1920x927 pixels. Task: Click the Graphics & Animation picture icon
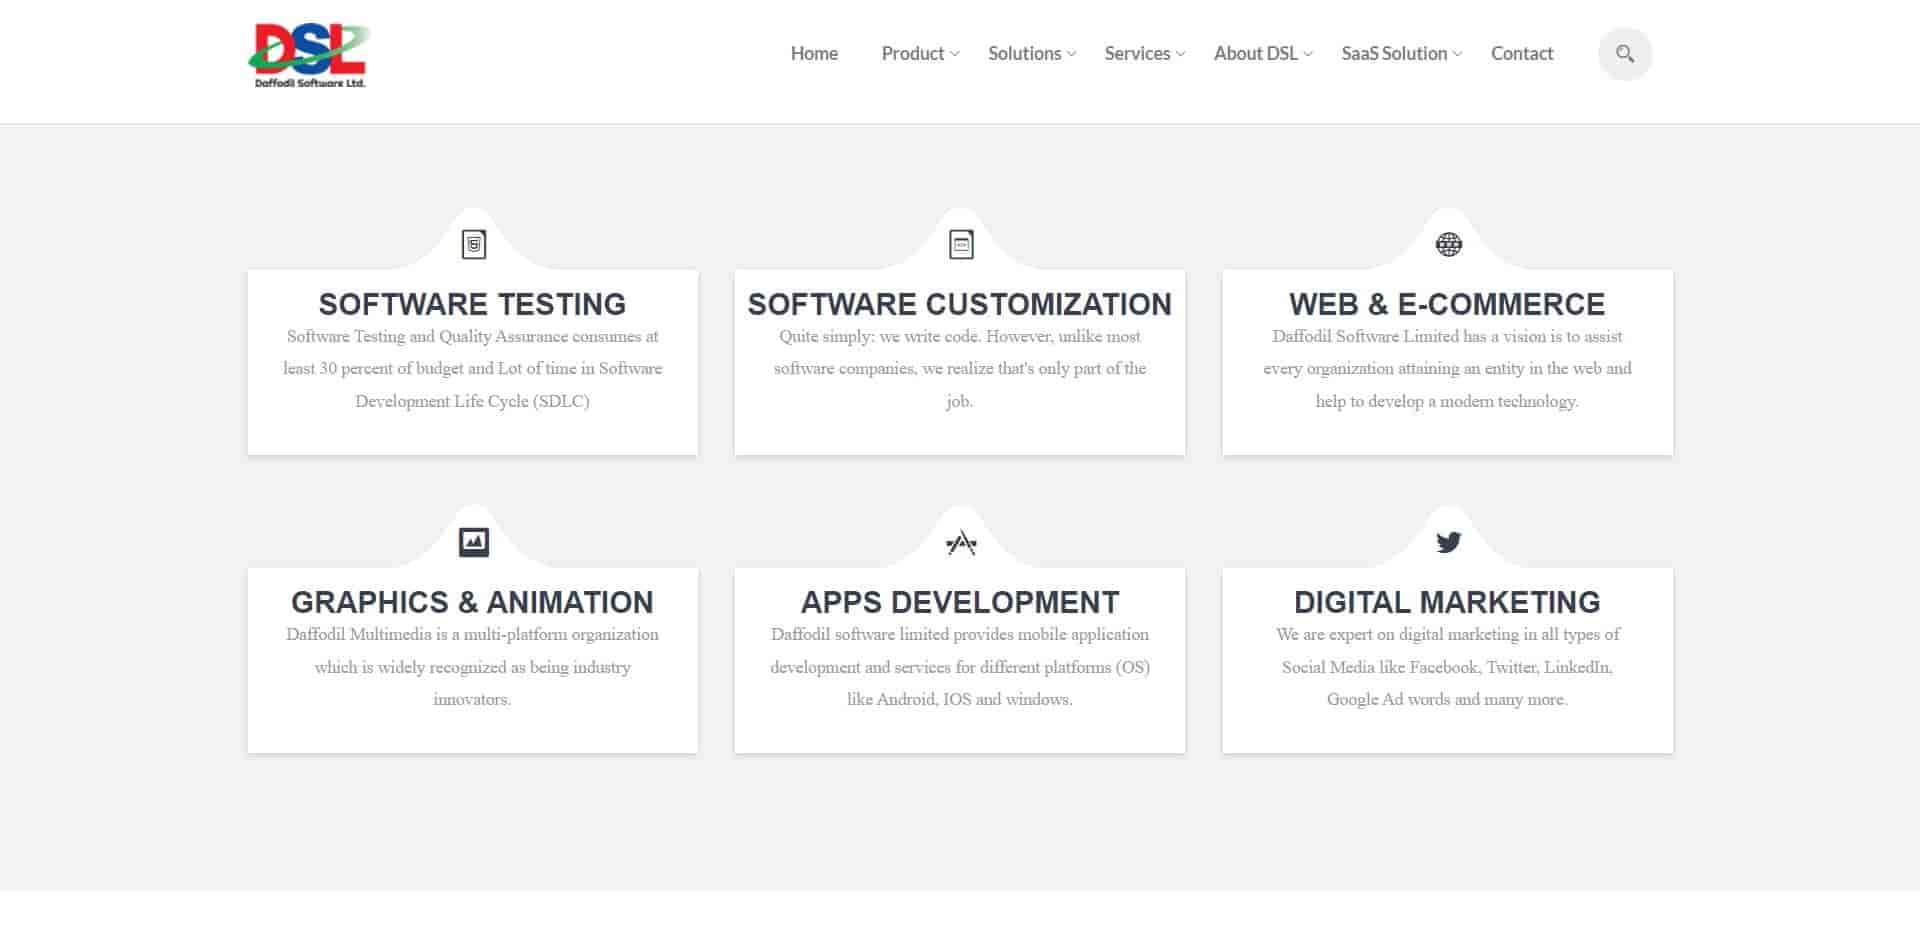474,542
